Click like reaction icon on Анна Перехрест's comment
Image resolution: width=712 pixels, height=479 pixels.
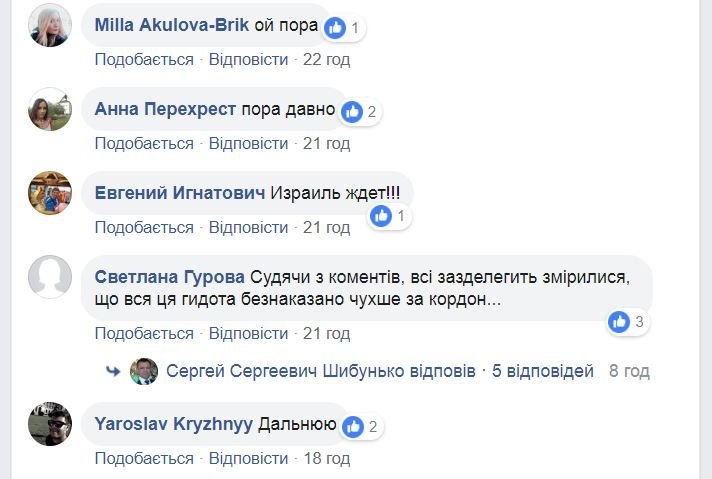pos(352,112)
